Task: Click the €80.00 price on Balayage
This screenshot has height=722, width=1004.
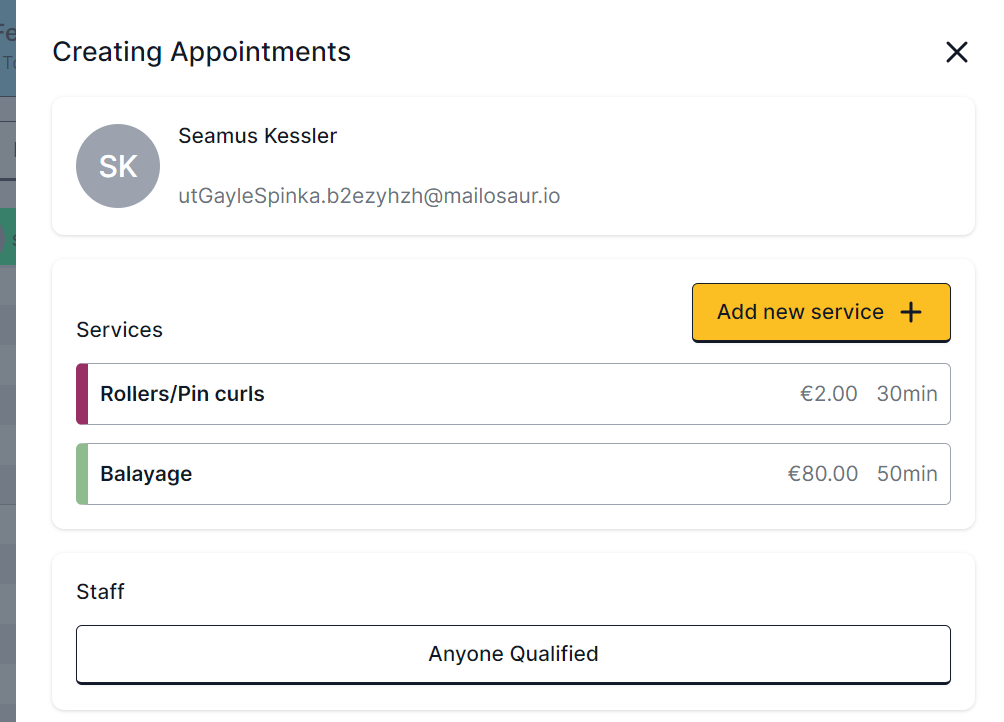Action: coord(822,474)
